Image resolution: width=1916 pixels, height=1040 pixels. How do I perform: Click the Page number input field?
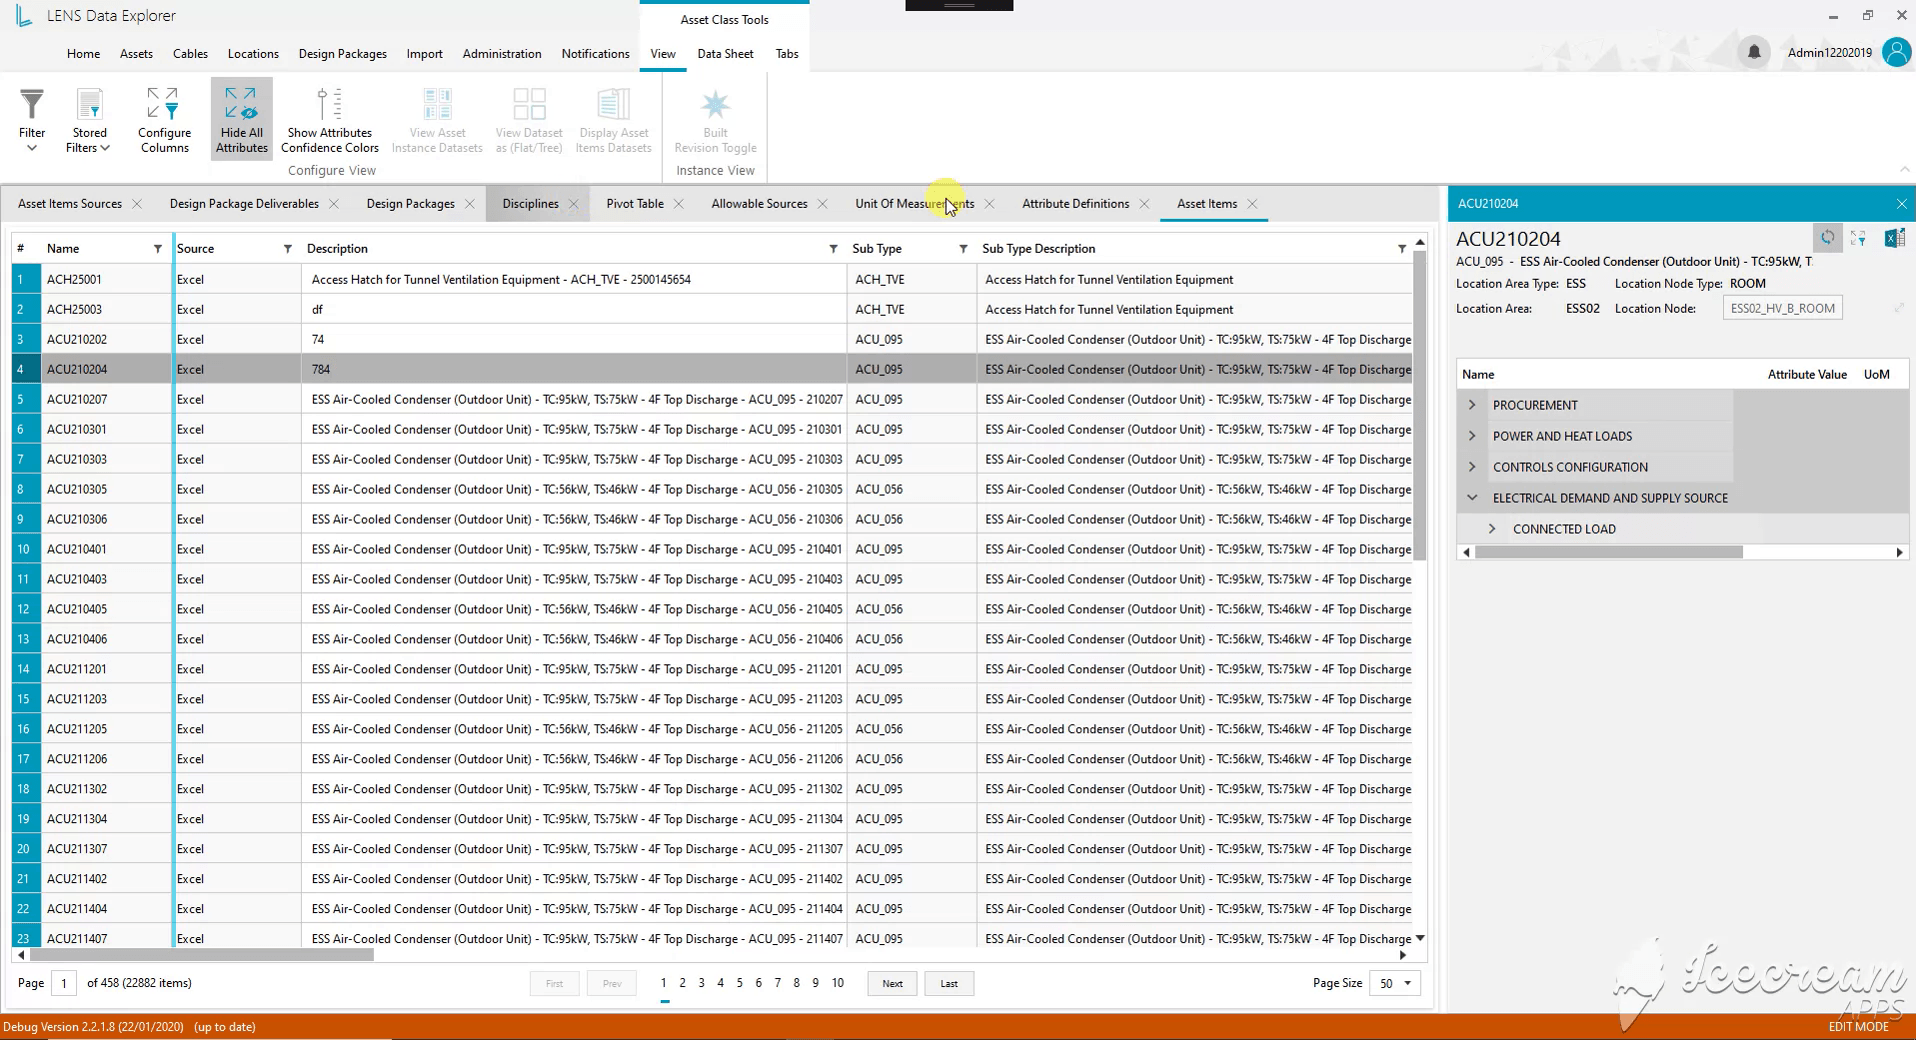tap(64, 983)
